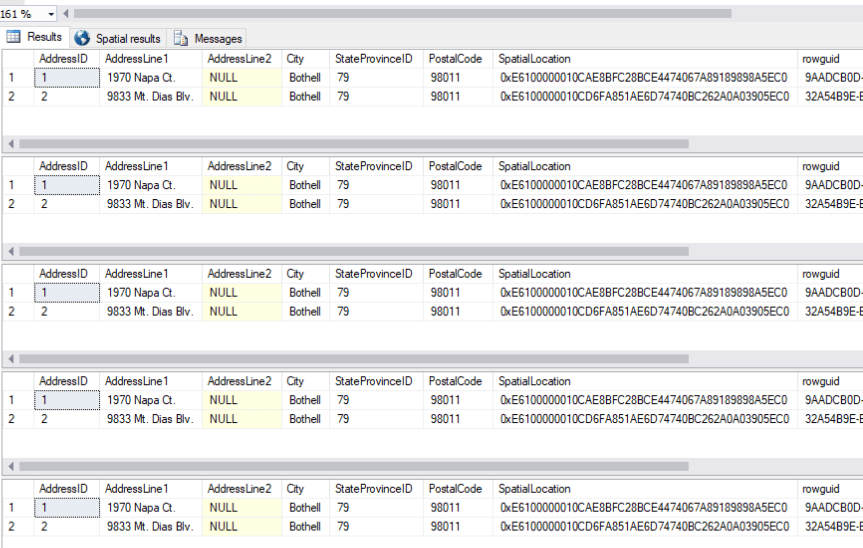The height and width of the screenshot is (548, 863).
Task: Select row 2 via its row number in the third grid
Action: [x=12, y=311]
